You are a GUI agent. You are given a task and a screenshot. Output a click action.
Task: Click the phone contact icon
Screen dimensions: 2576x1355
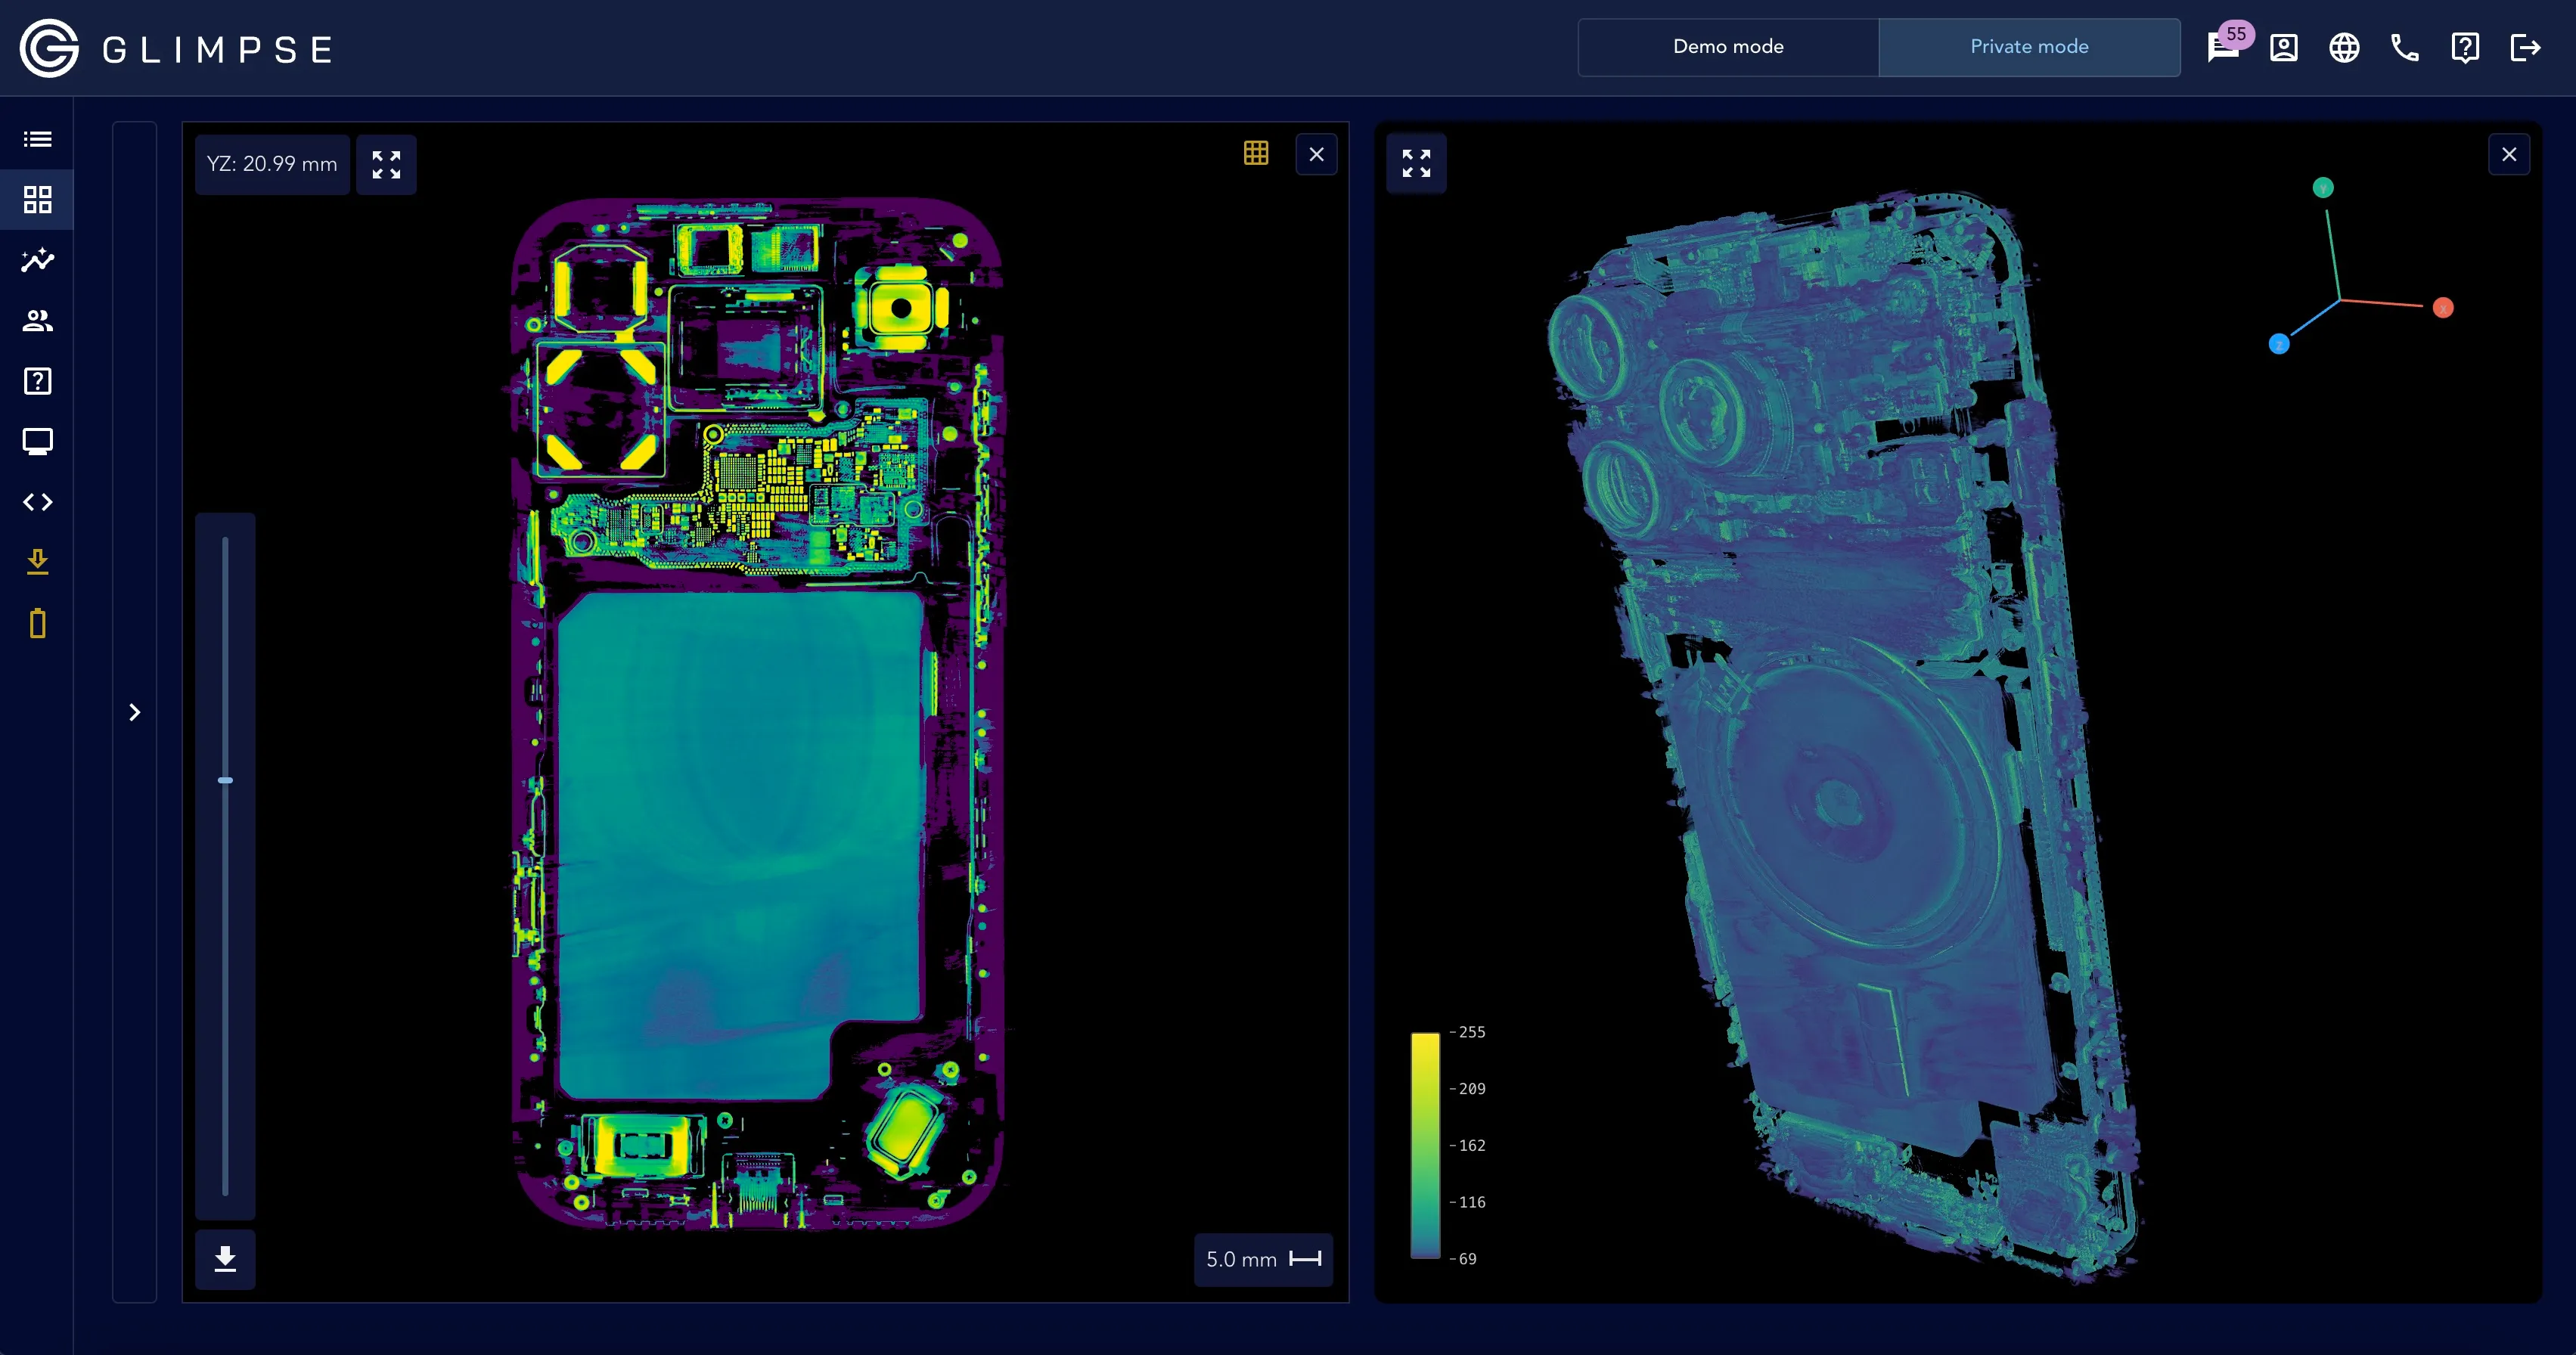(x=2405, y=47)
